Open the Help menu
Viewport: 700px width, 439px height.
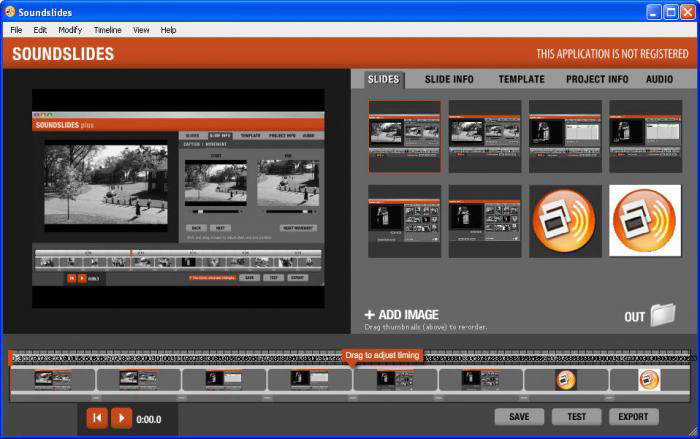[168, 30]
